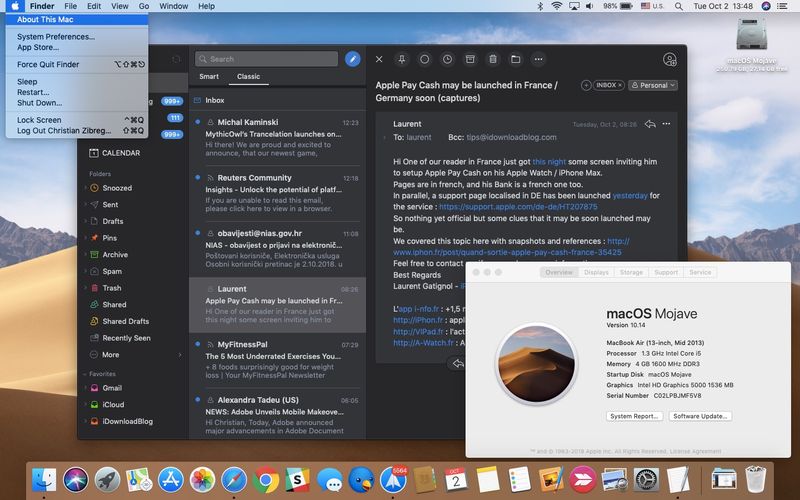Open the Gmail favorite account
The image size is (800, 500).
(x=112, y=388)
